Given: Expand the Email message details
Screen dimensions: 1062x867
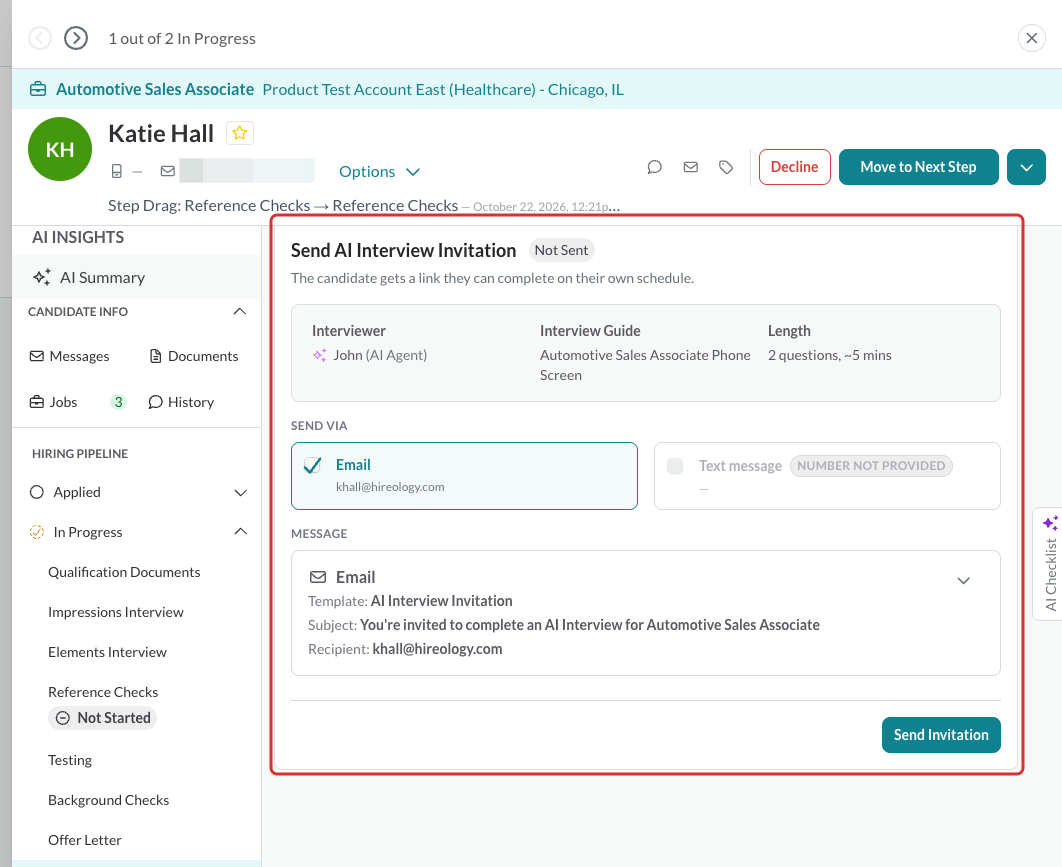Looking at the screenshot, I should click(964, 580).
